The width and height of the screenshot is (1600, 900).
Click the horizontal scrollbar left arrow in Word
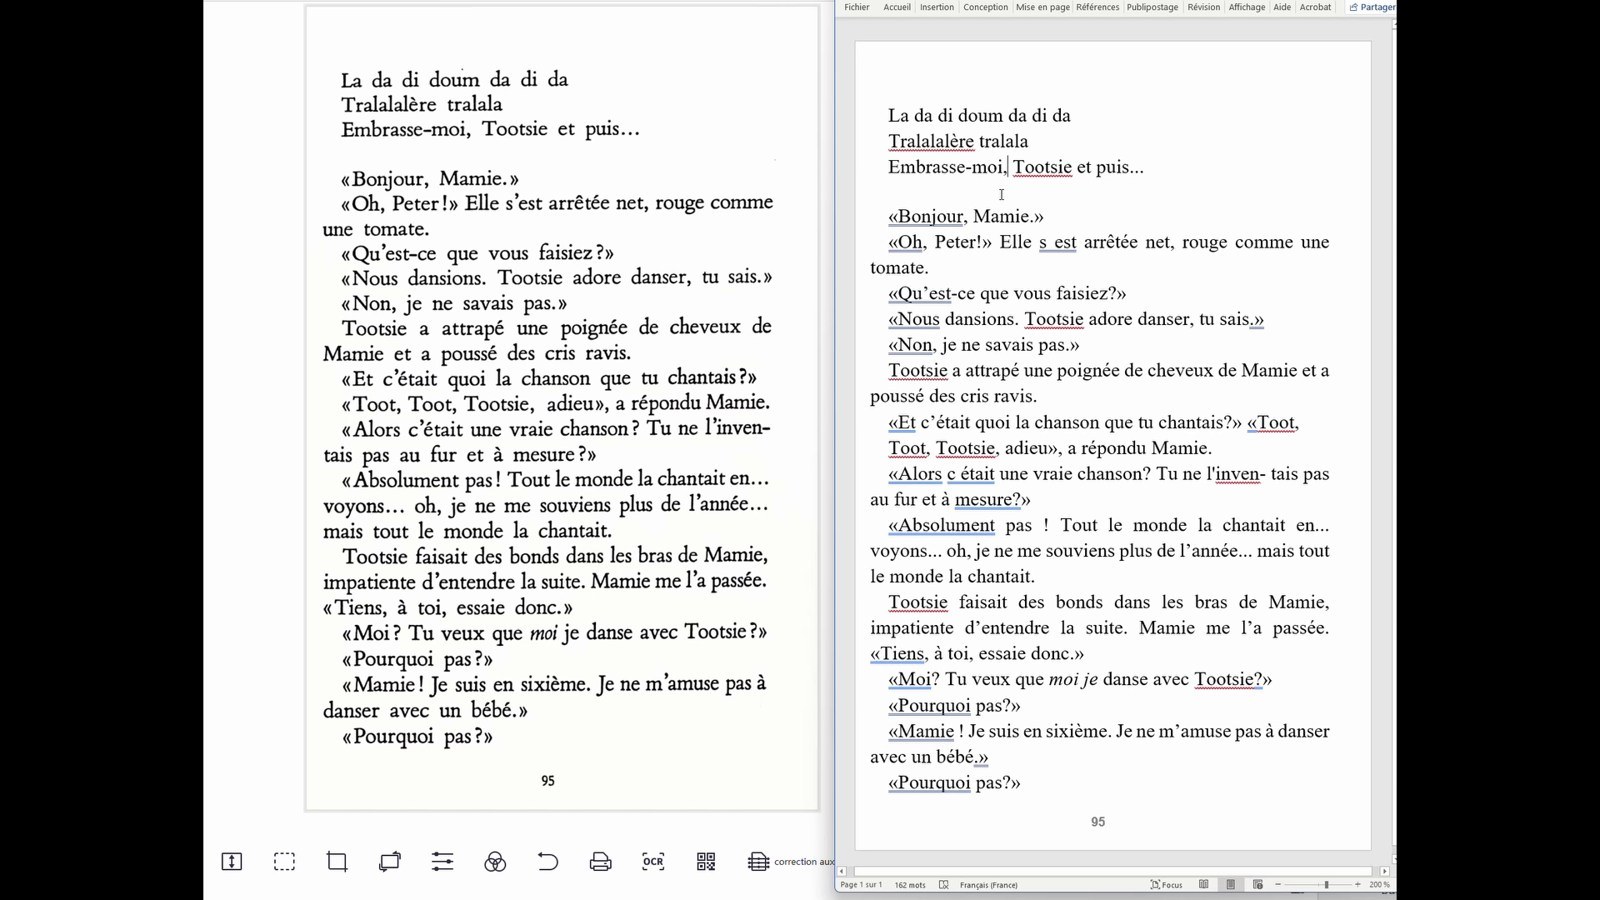(842, 871)
